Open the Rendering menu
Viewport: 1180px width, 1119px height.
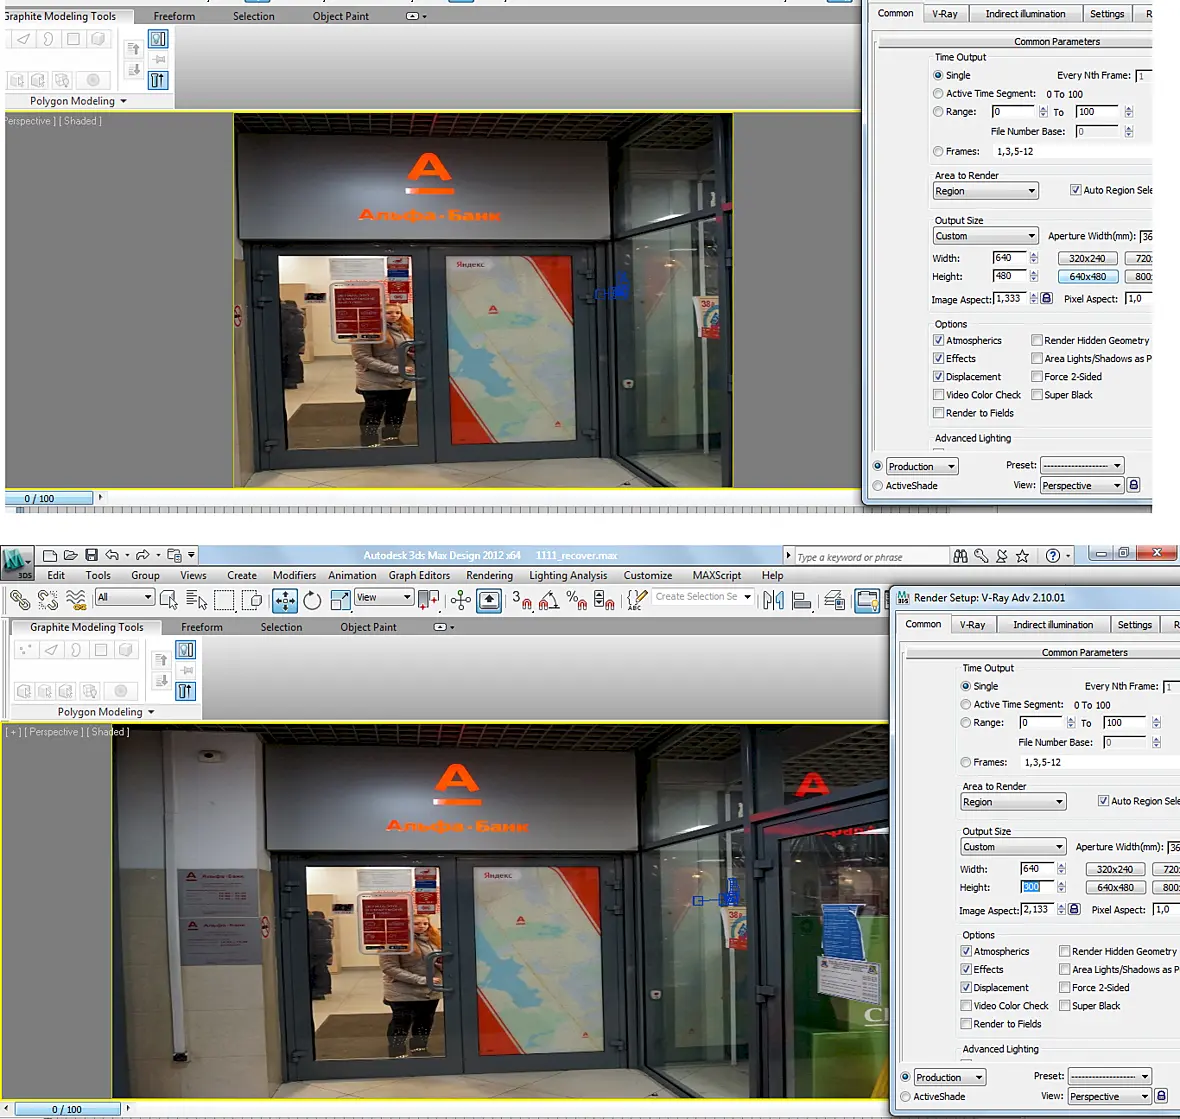[x=489, y=575]
